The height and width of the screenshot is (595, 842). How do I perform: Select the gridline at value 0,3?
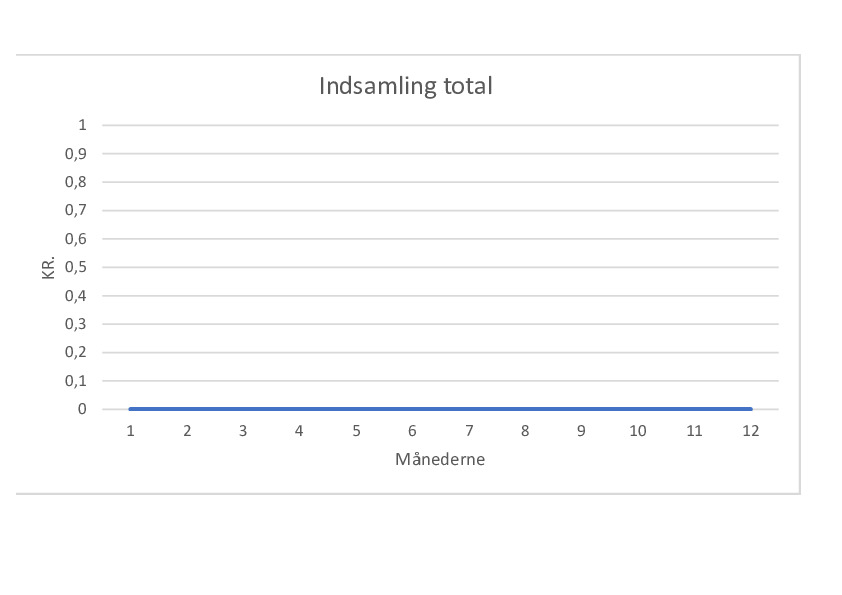pyautogui.click(x=440, y=324)
